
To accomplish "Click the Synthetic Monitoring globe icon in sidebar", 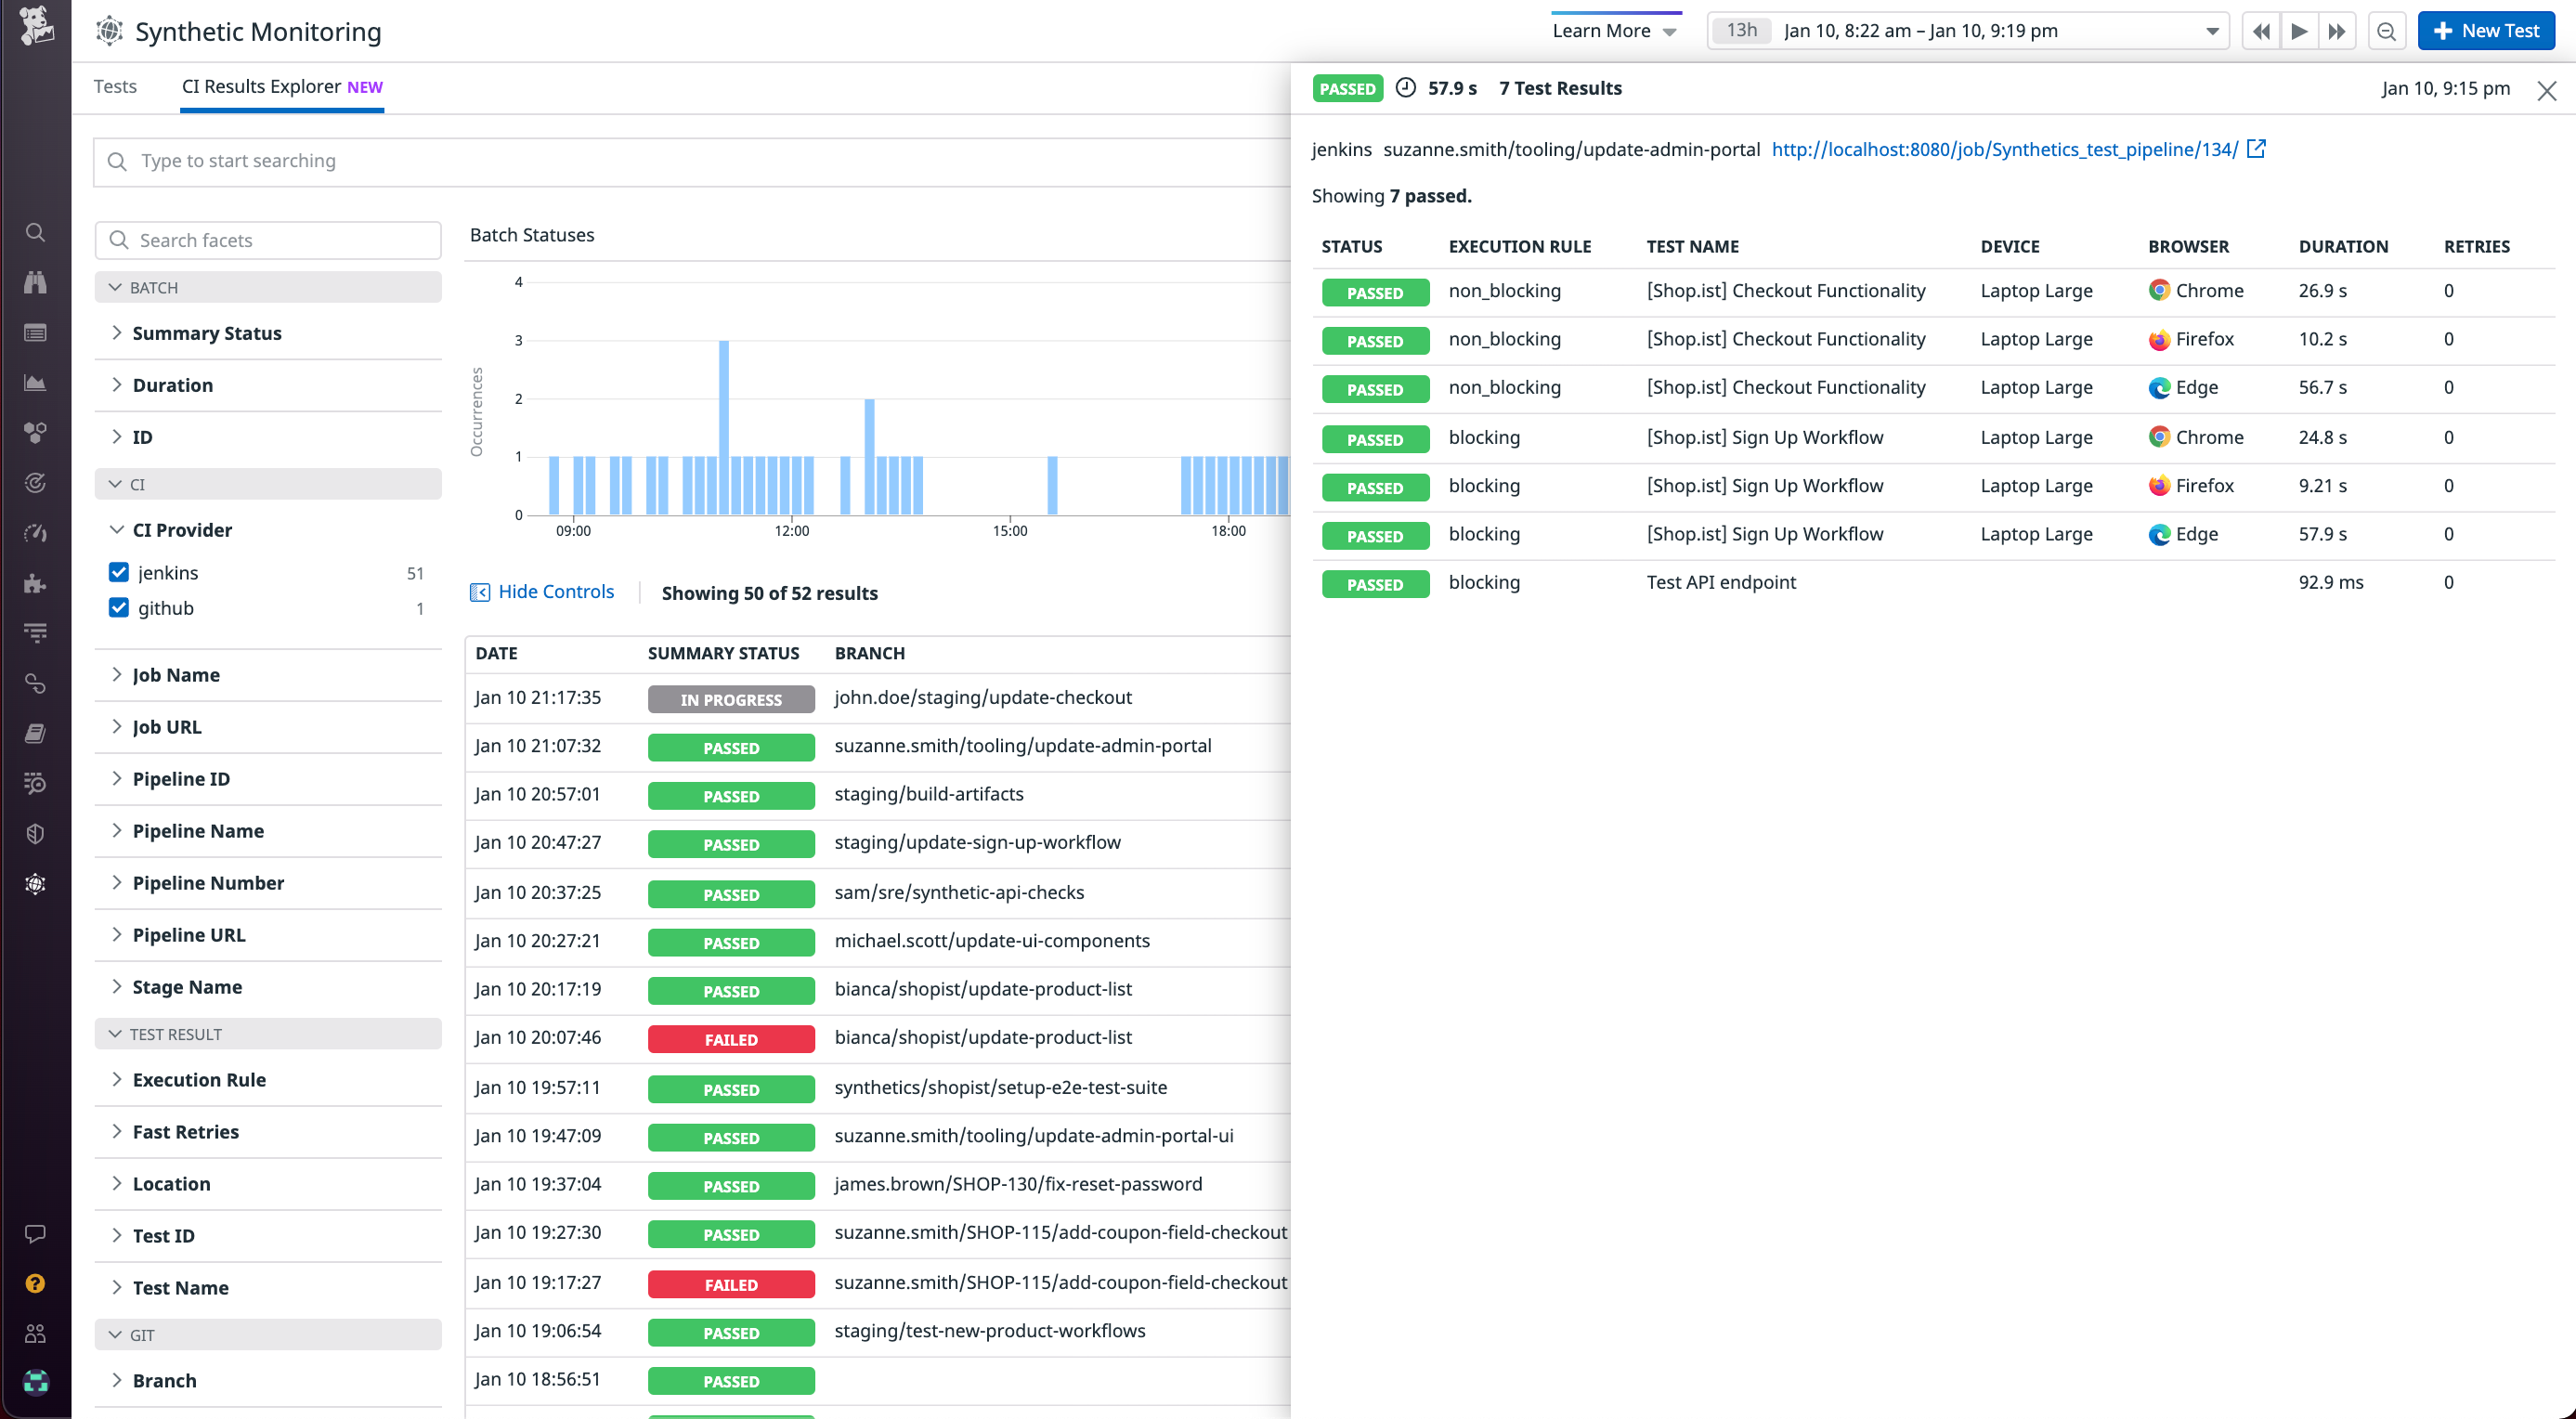I will click(x=35, y=883).
